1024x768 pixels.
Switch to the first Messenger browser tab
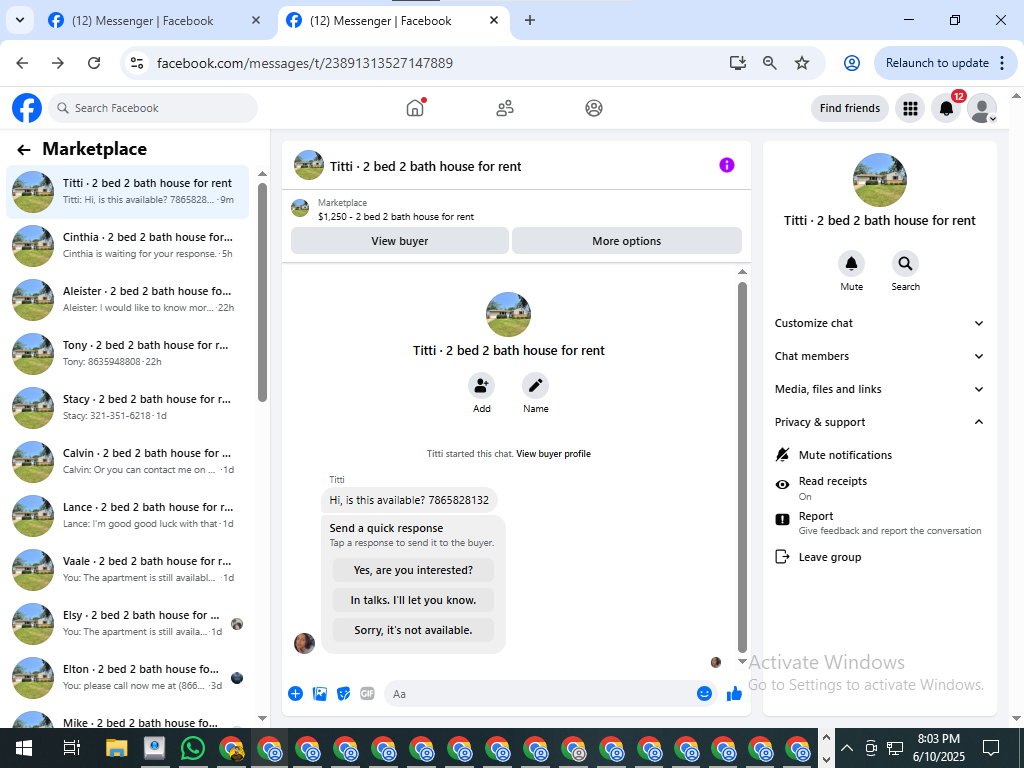click(x=155, y=20)
